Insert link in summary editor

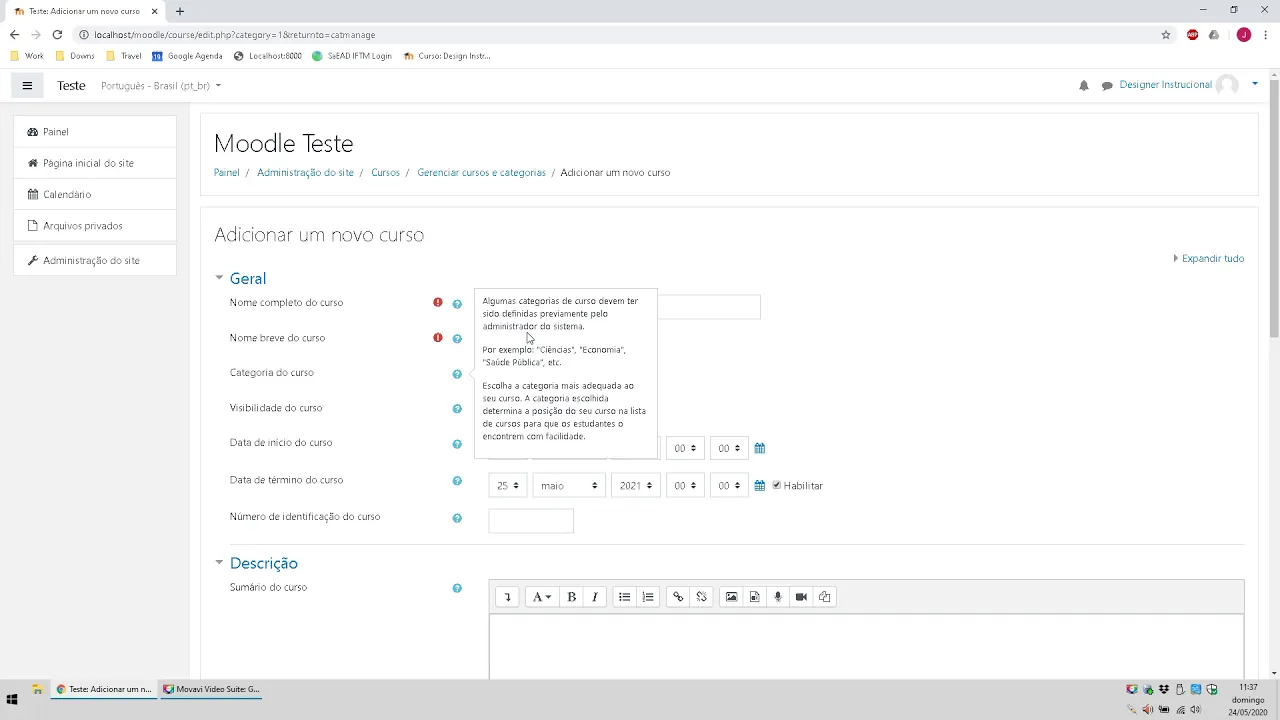click(x=678, y=597)
